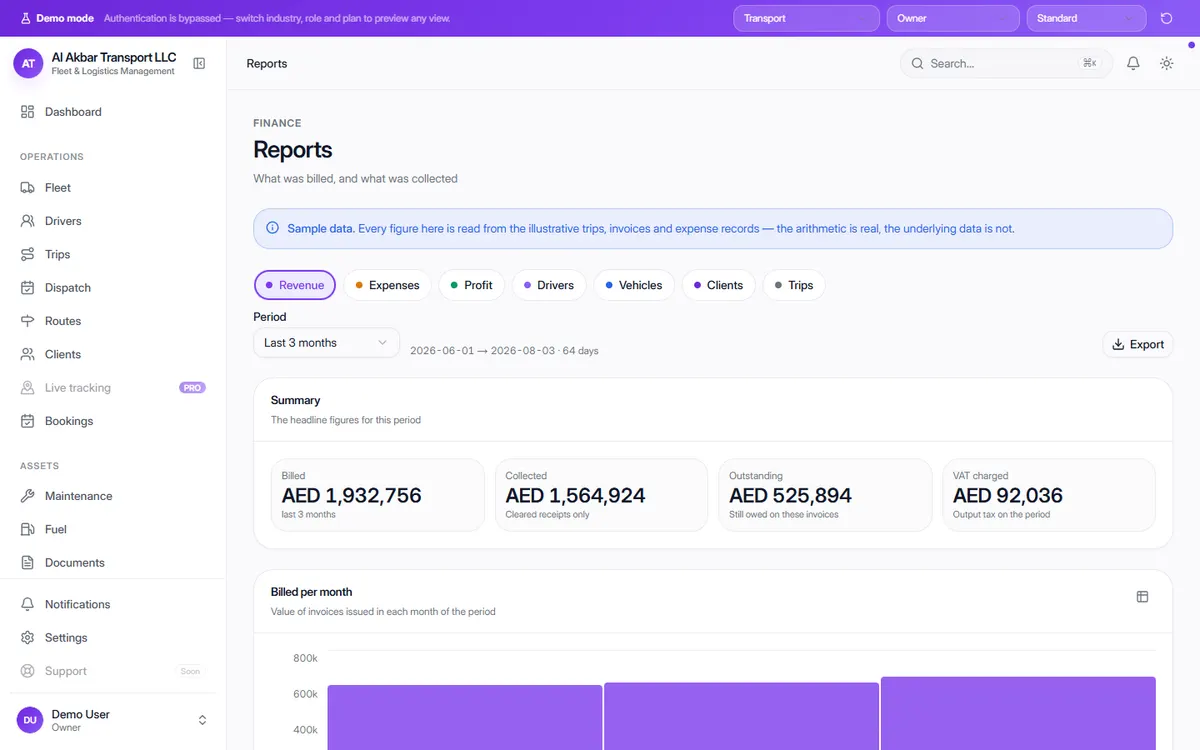1200x750 pixels.
Task: Open Fleet from the sidebar
Action: point(113,188)
